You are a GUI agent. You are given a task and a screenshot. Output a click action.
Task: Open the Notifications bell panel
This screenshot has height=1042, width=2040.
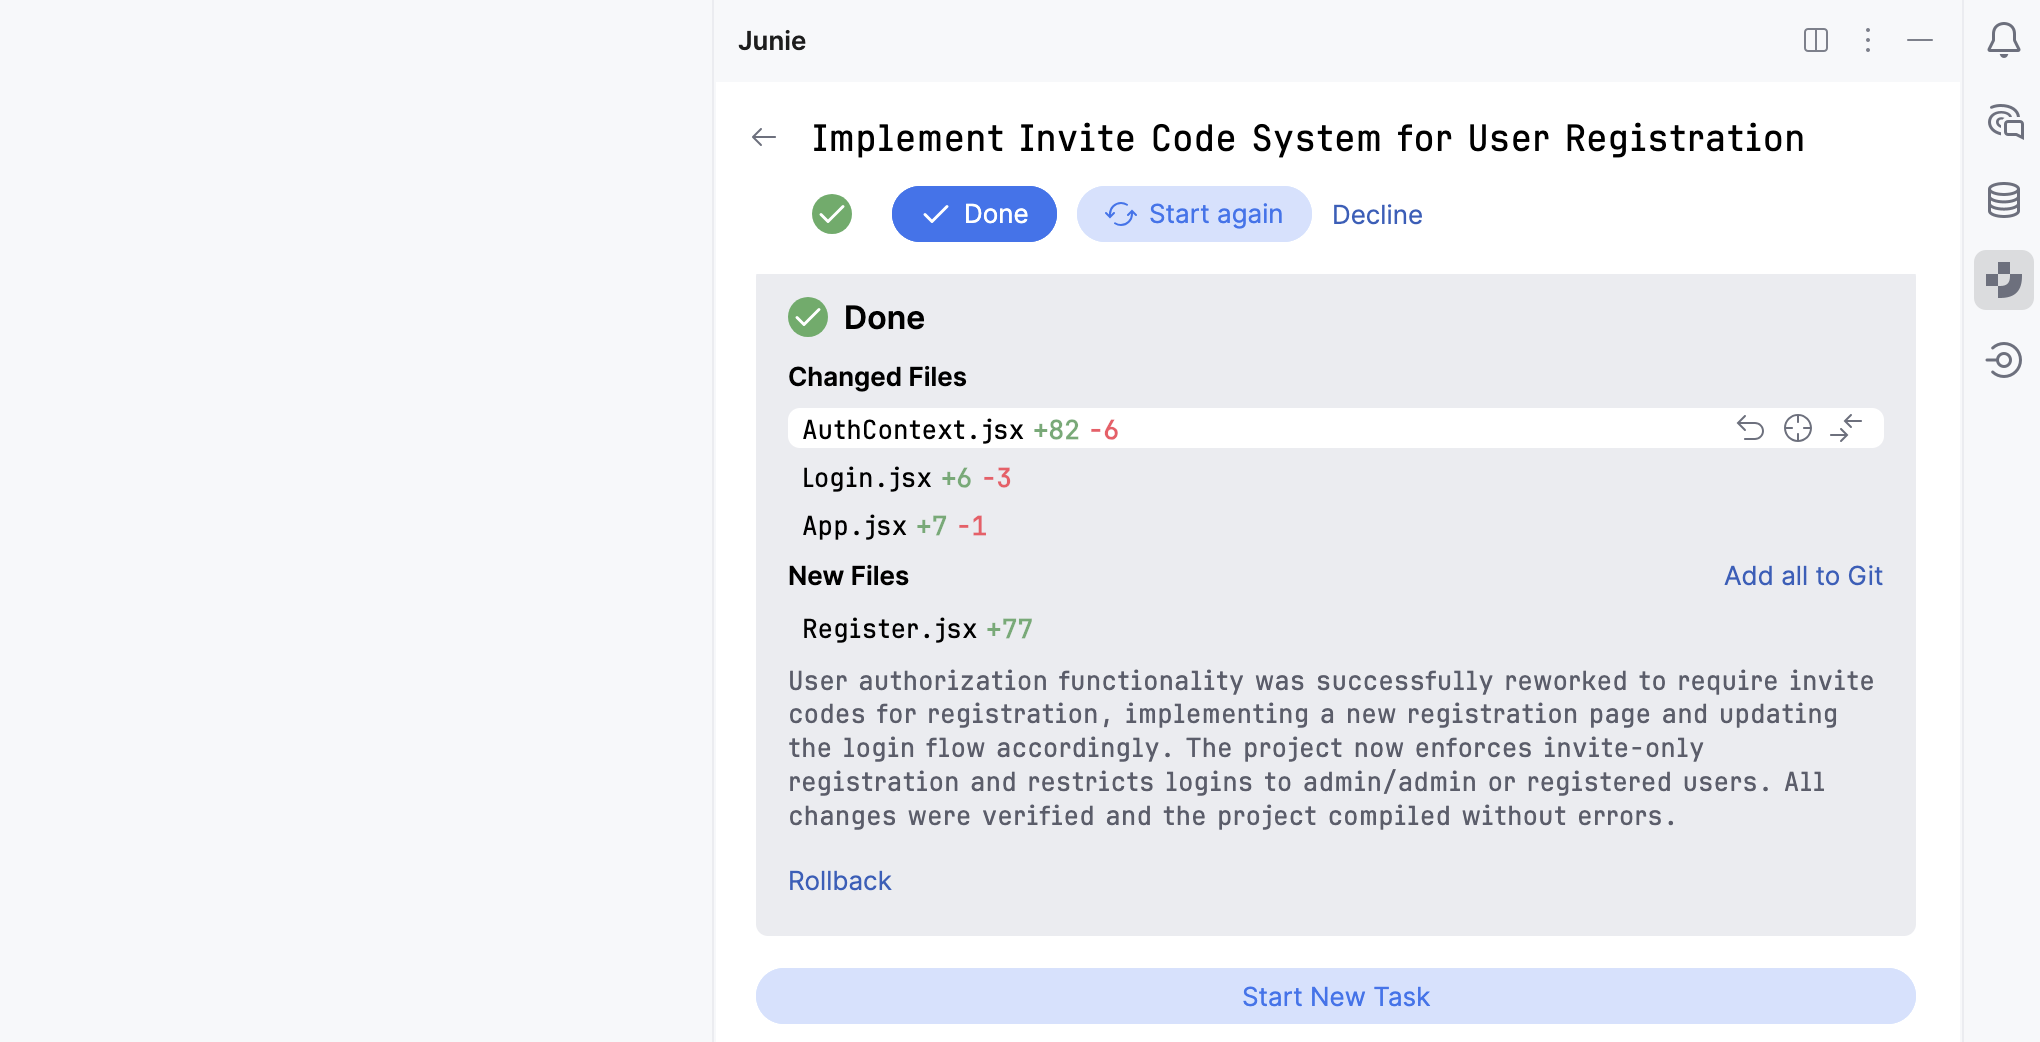tap(2003, 40)
